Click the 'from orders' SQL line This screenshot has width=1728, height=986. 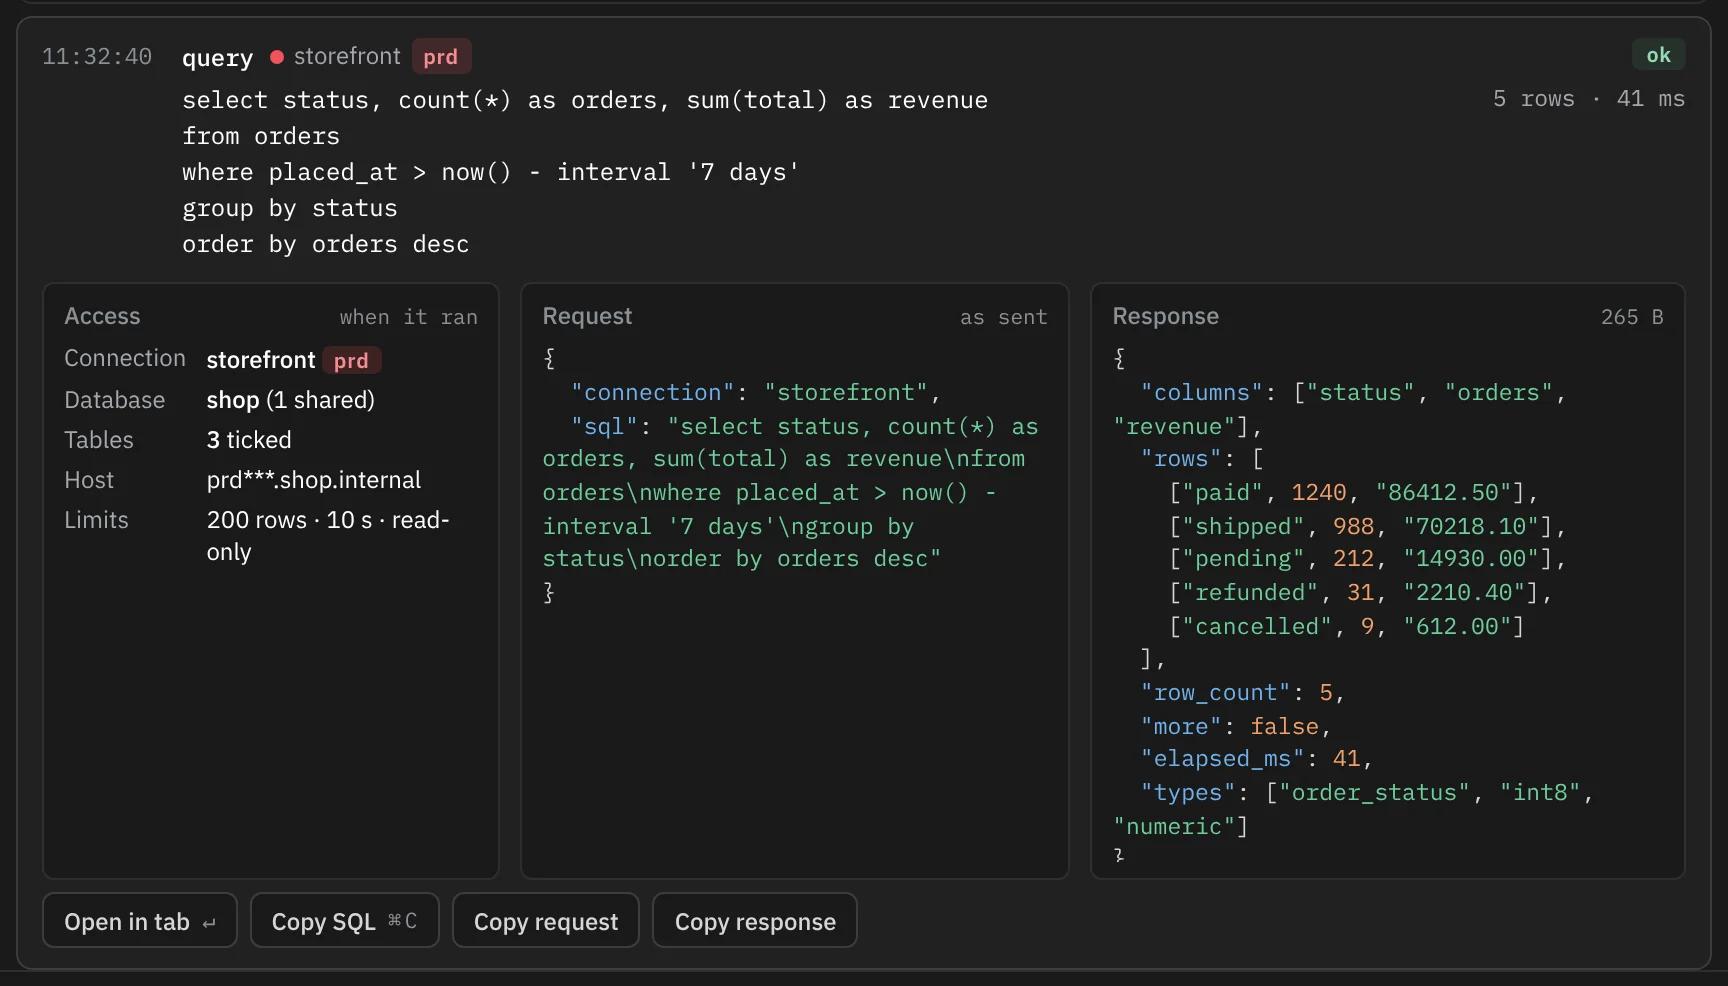(x=261, y=136)
